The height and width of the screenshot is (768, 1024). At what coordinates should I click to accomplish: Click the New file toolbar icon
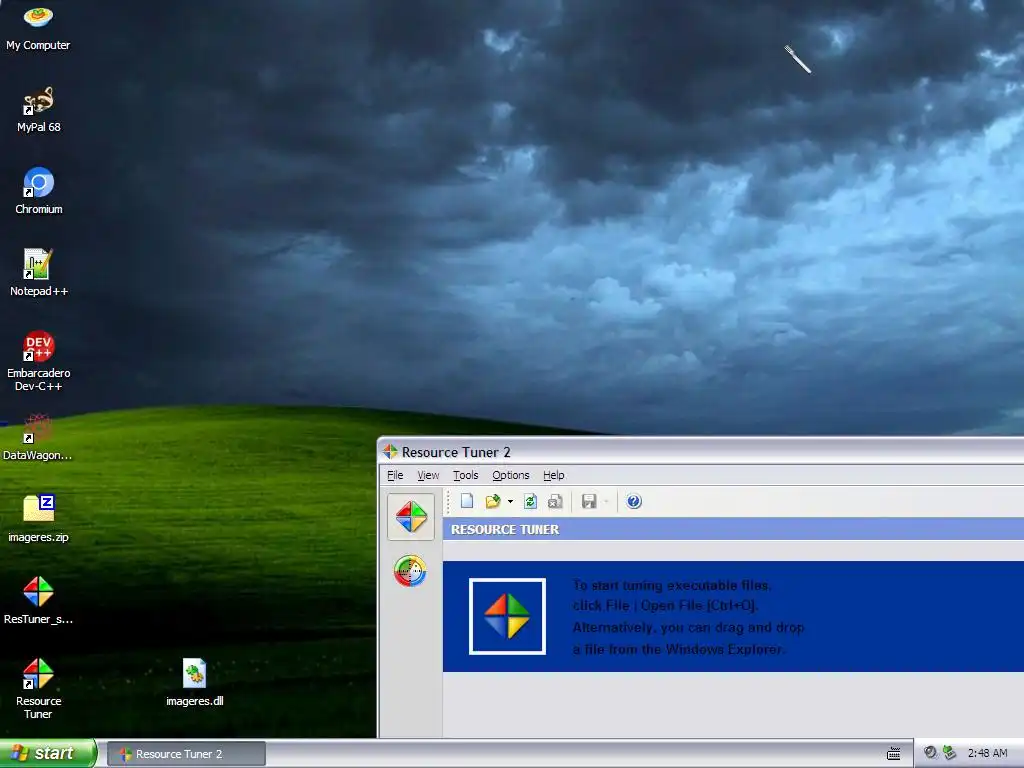[x=467, y=501]
